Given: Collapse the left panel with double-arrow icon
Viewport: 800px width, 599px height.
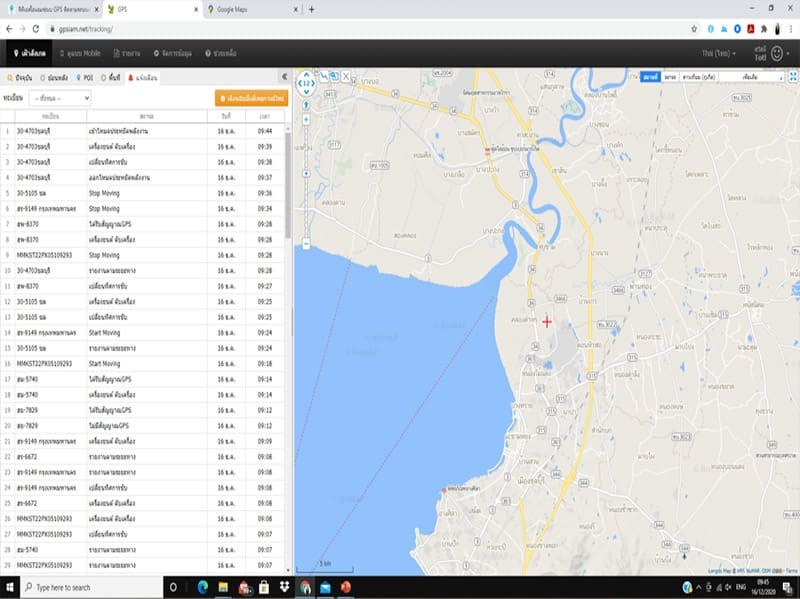Looking at the screenshot, I should click(x=284, y=76).
